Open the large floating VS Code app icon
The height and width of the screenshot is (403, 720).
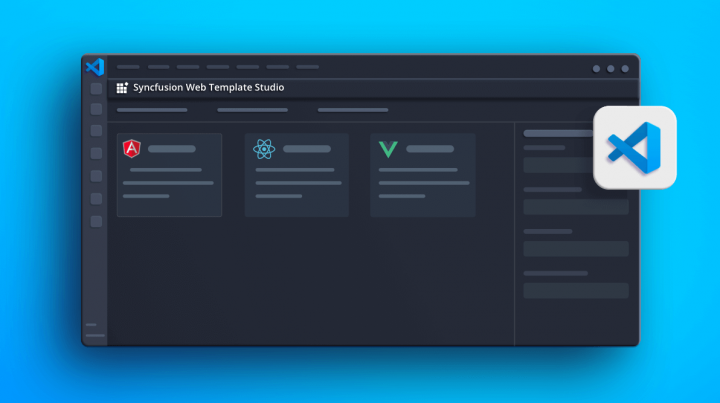point(635,147)
